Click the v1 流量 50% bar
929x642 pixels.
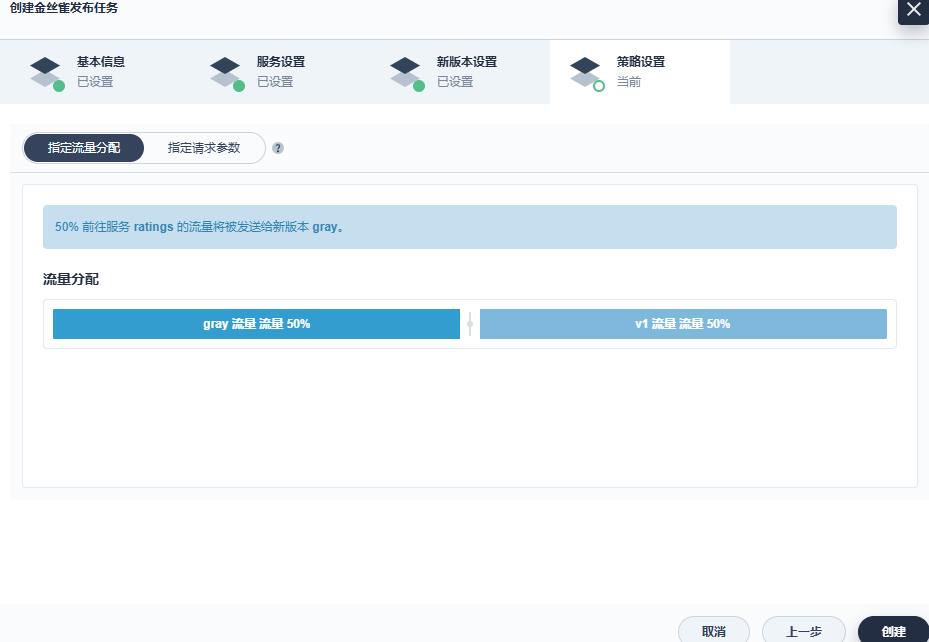(683, 324)
